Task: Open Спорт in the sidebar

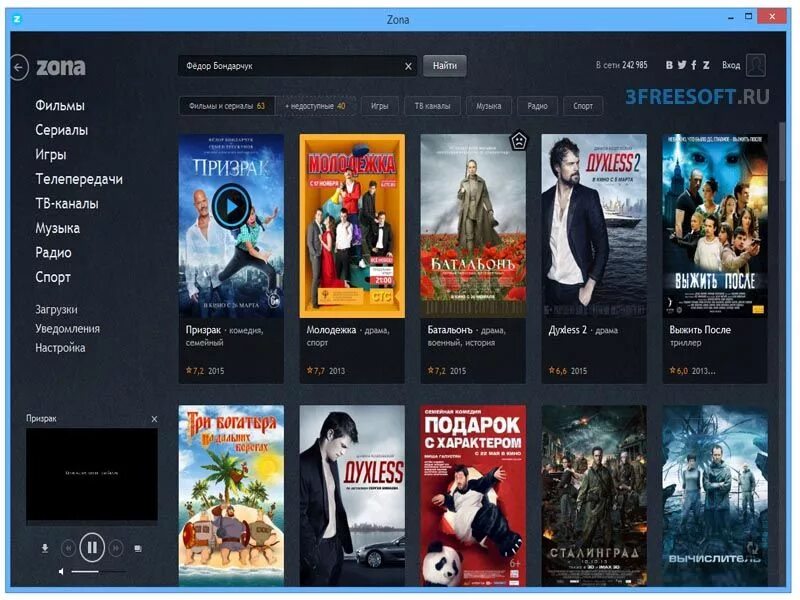Action: [53, 277]
